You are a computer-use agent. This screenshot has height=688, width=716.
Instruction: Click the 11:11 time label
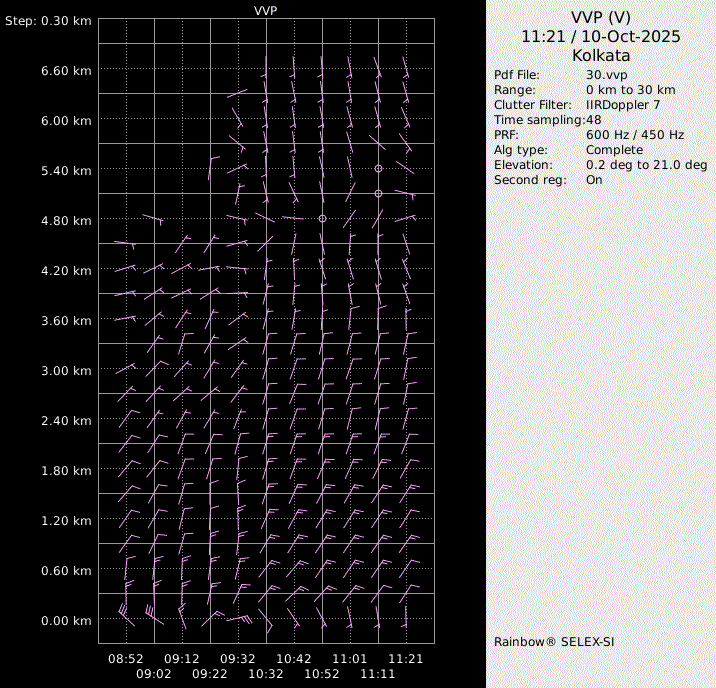(x=378, y=674)
